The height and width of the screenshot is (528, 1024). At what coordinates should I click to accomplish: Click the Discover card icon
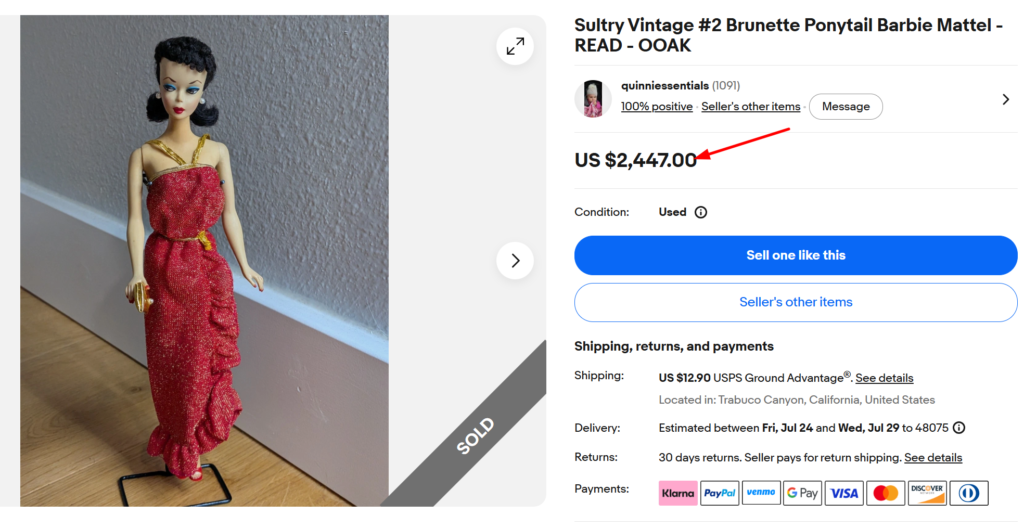point(927,493)
